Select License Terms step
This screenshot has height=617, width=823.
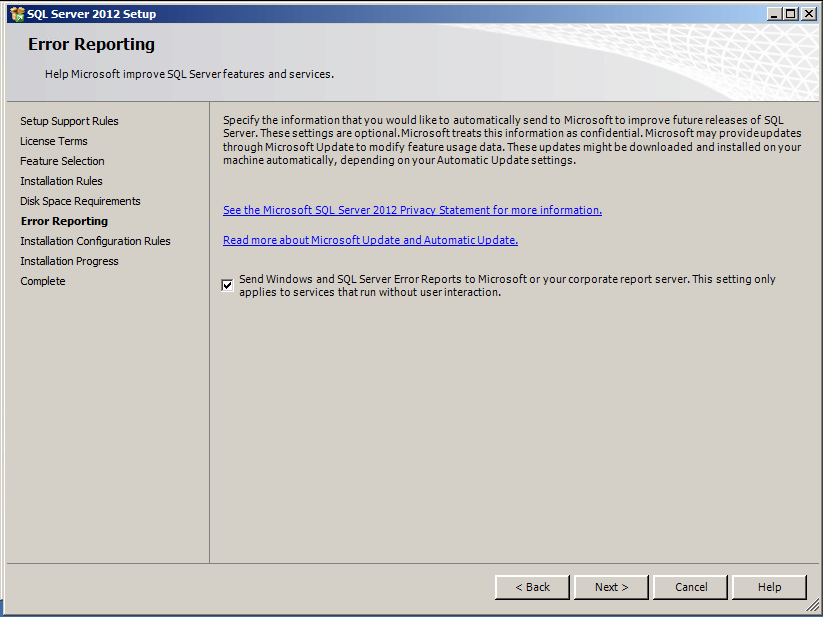pos(54,141)
